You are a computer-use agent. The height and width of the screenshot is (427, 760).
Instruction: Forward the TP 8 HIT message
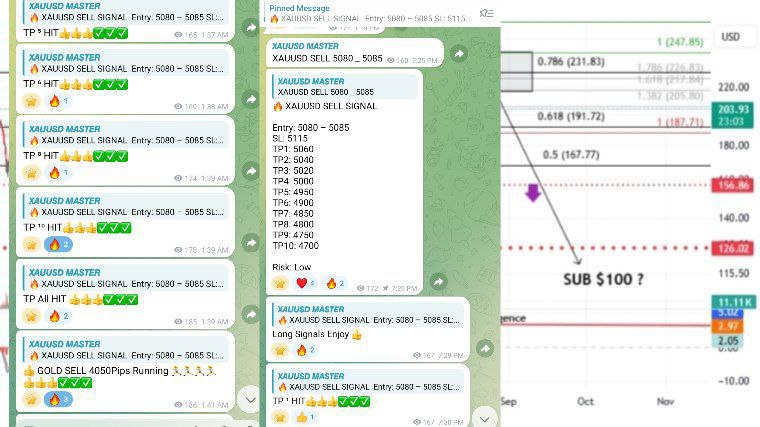point(251,171)
